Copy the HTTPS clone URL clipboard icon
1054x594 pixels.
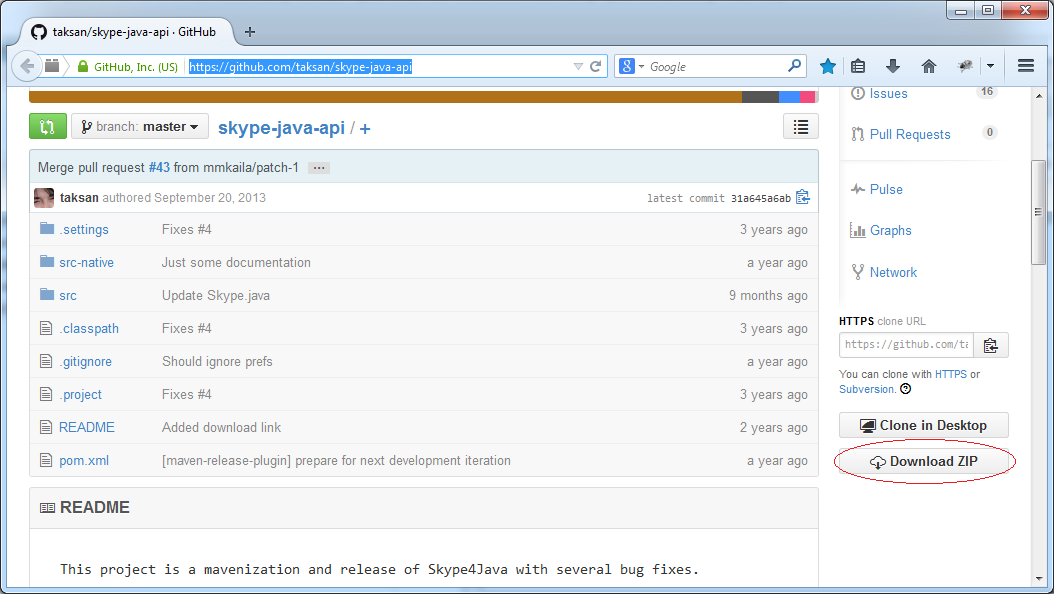coord(990,345)
